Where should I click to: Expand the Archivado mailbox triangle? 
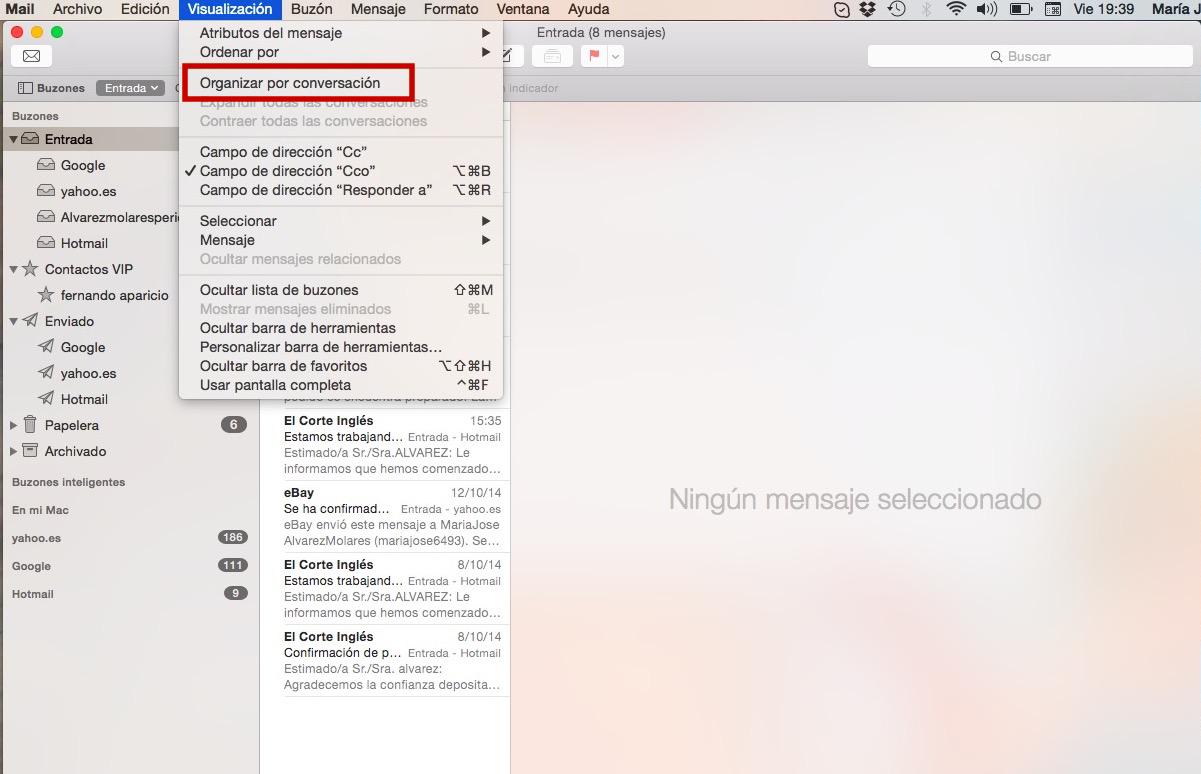click(14, 451)
